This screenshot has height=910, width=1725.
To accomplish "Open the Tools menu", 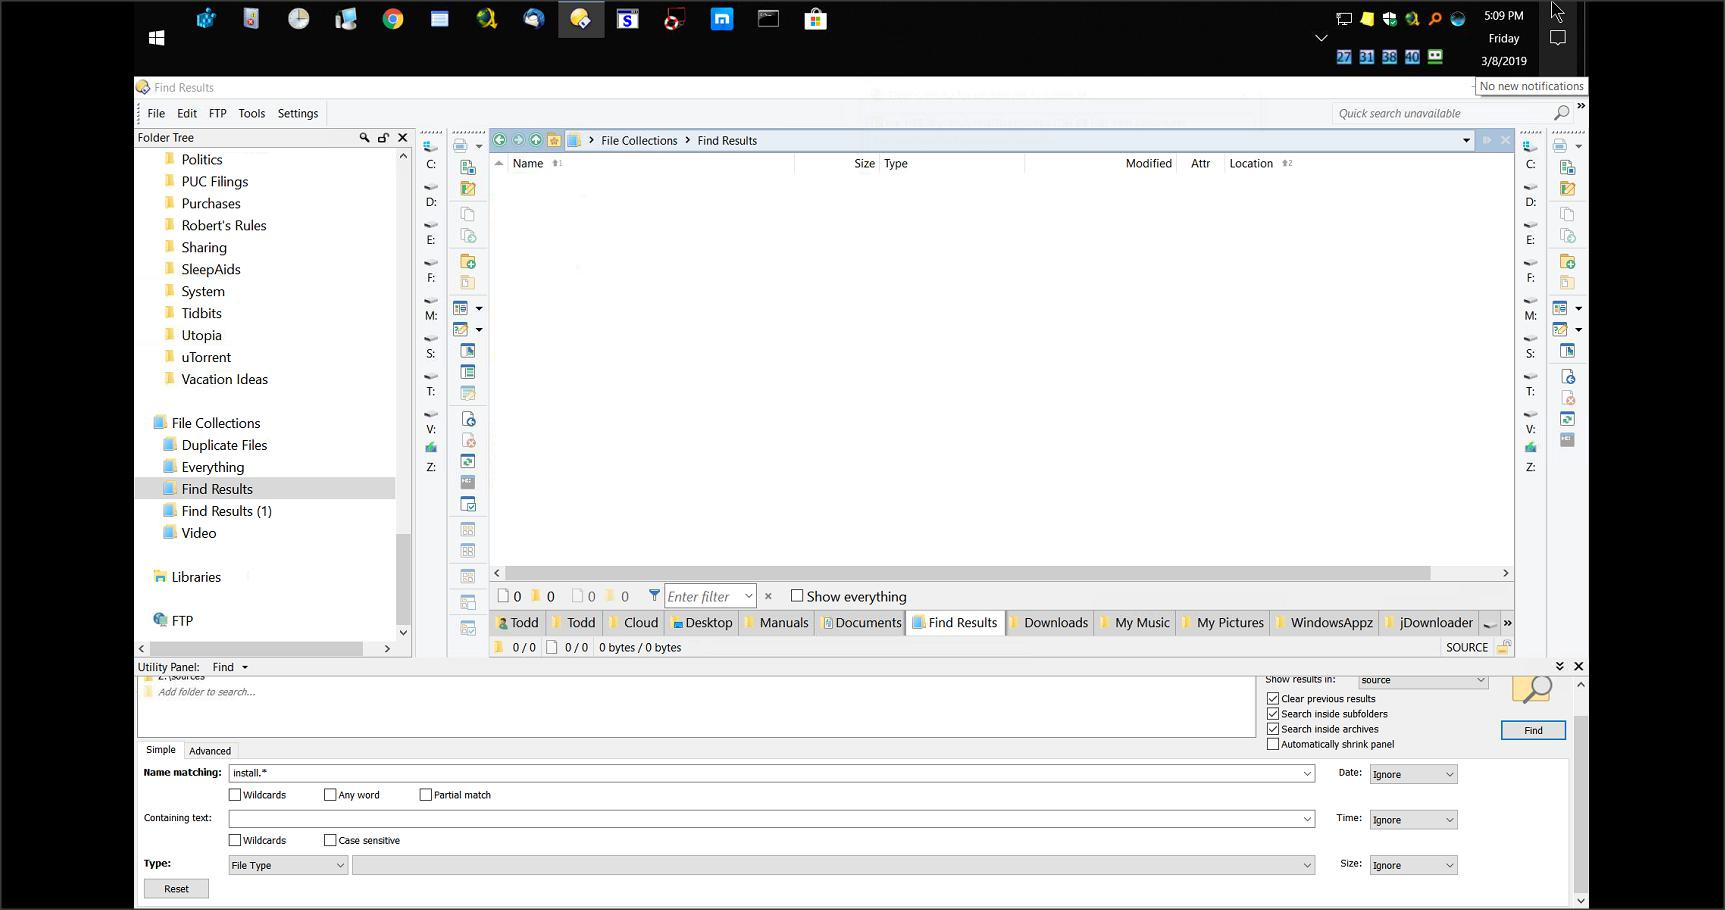I will point(251,113).
